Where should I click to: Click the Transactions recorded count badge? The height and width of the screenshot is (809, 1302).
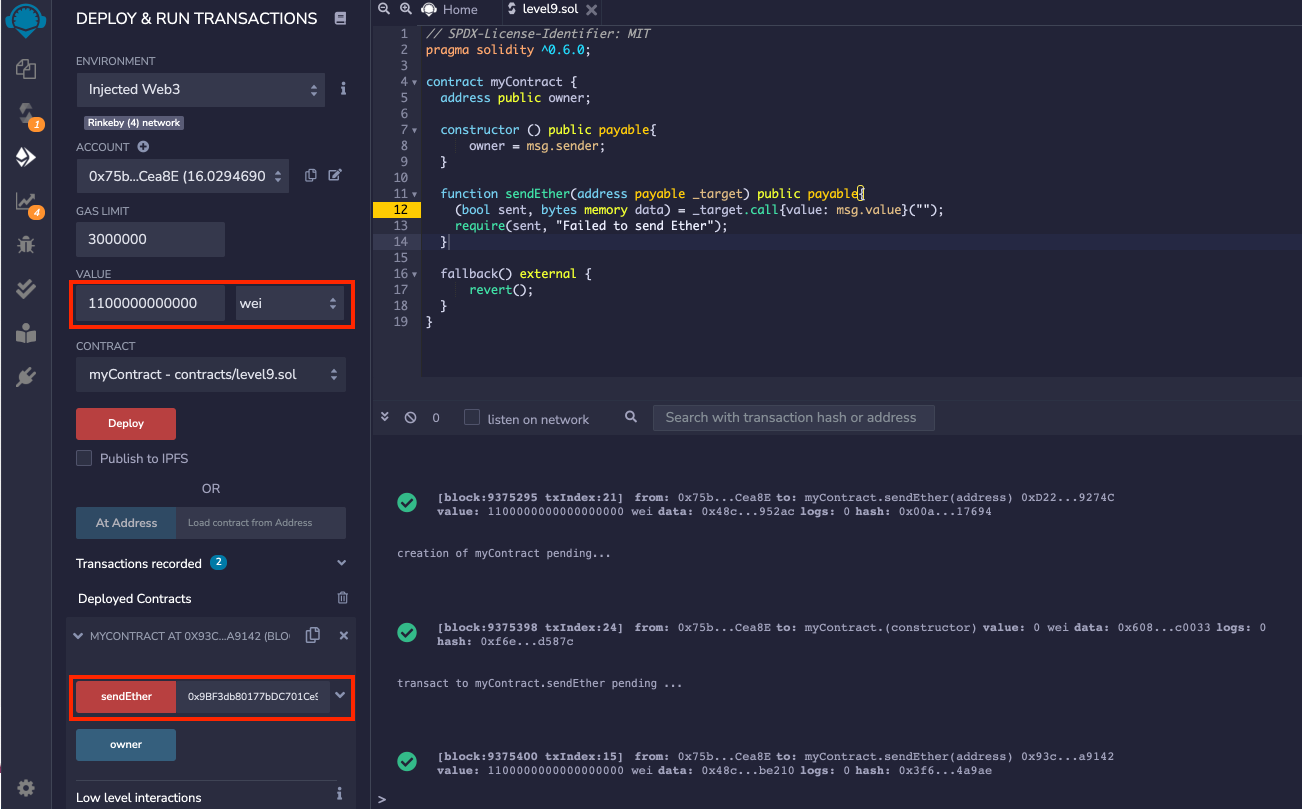[218, 563]
